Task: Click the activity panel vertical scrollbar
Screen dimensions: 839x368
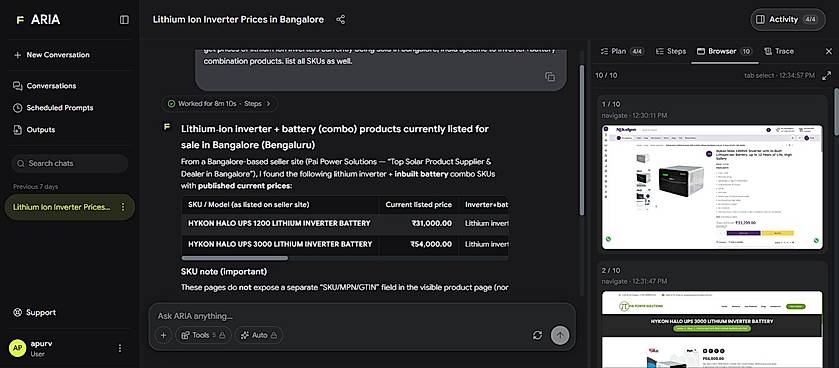Action: 836,111
